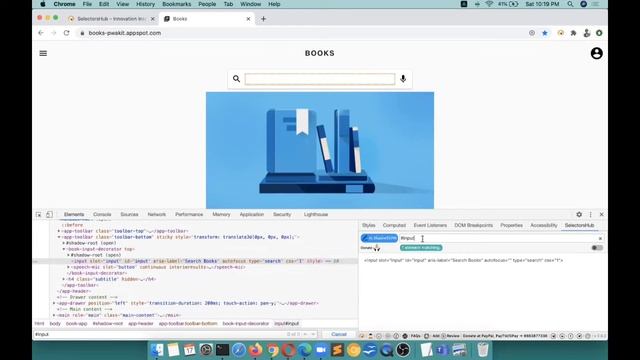
Task: Clear the SelectorsHub selector input with x
Action: pos(600,238)
